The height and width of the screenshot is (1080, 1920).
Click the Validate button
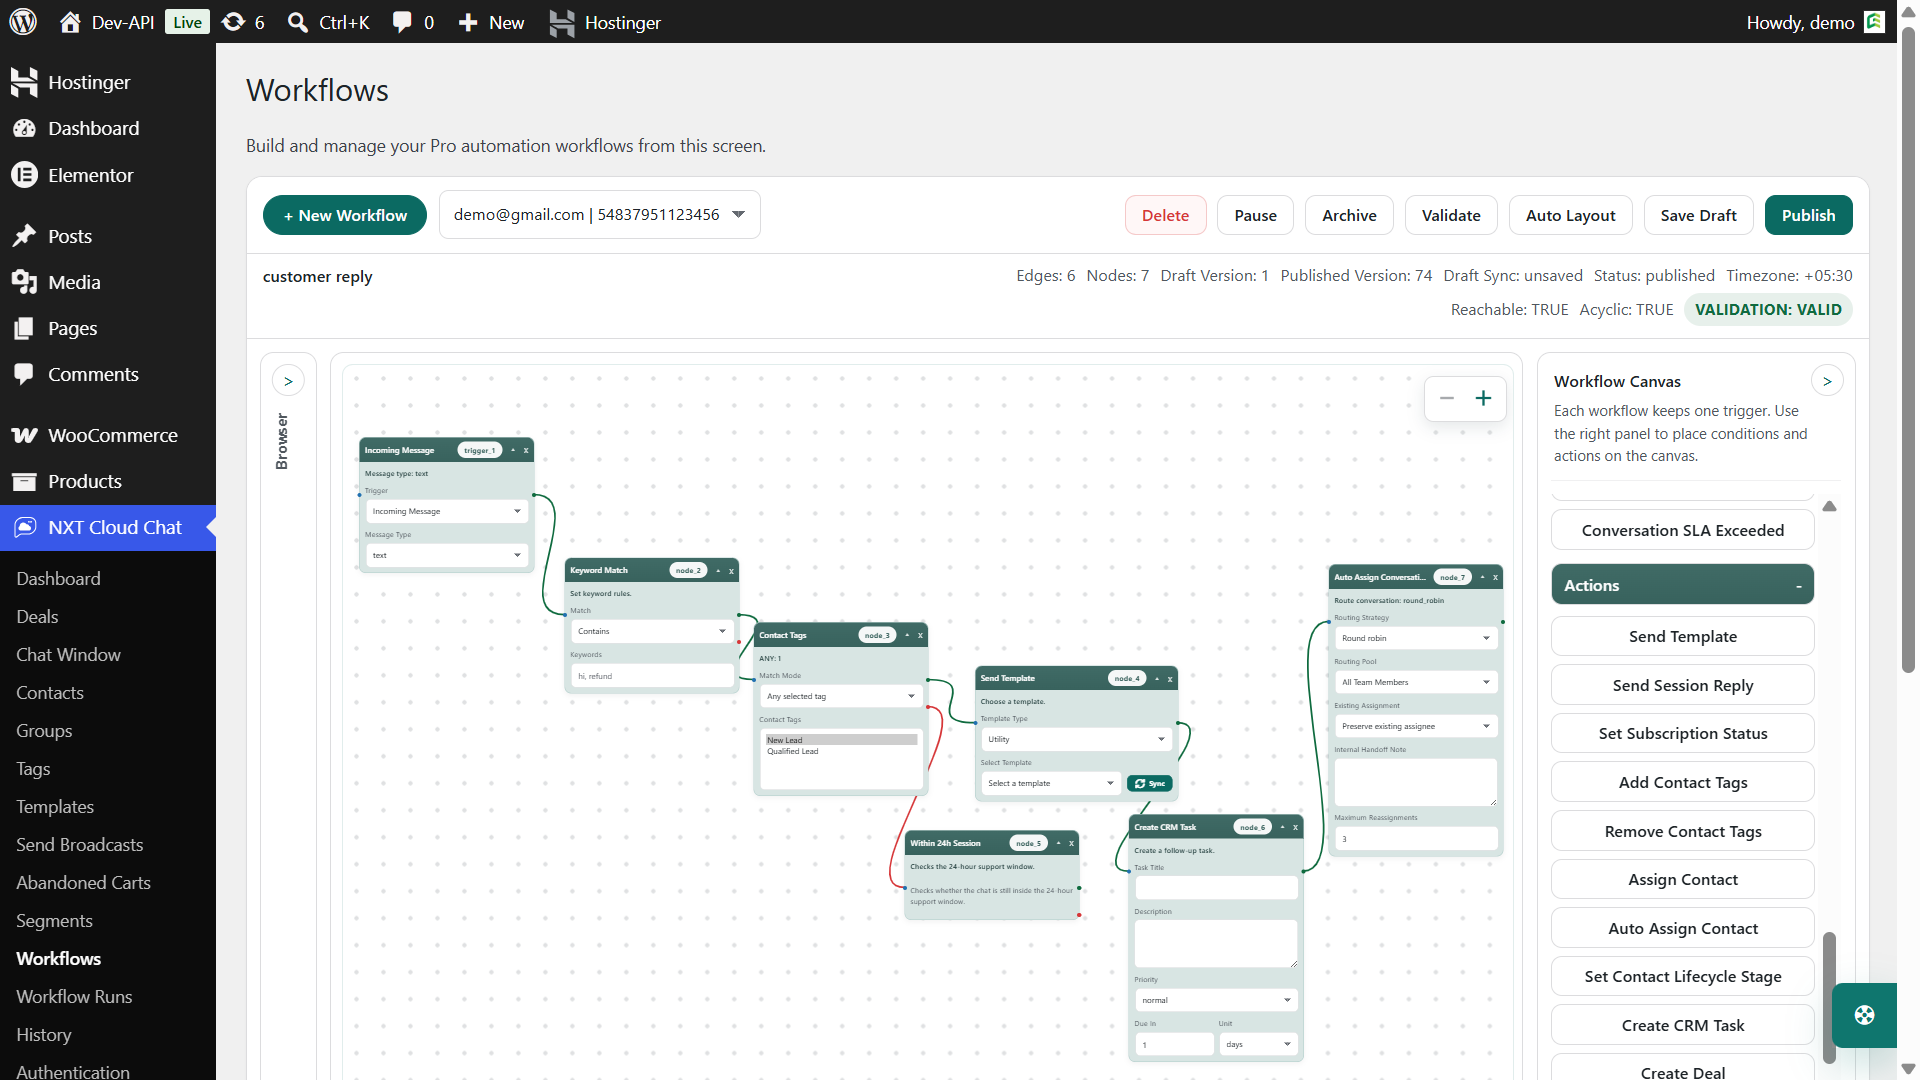[1451, 215]
